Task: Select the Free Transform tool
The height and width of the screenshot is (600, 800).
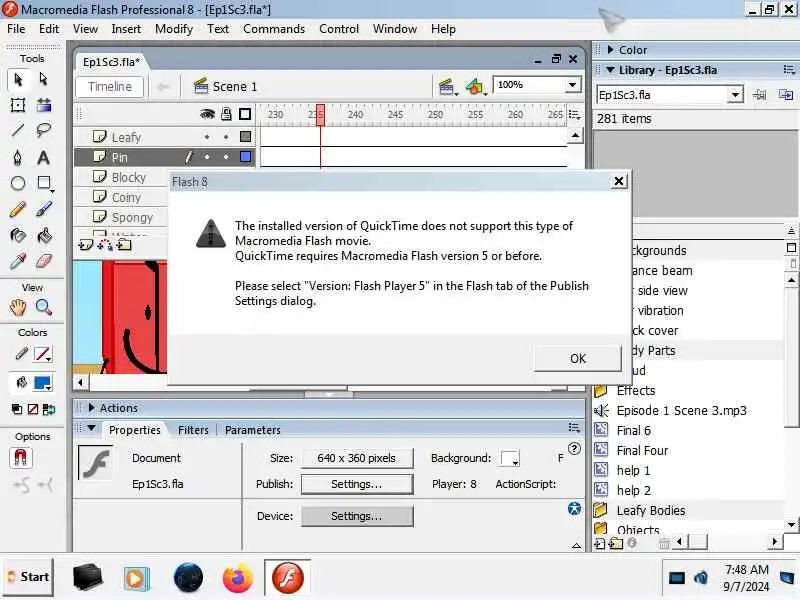Action: 18,105
